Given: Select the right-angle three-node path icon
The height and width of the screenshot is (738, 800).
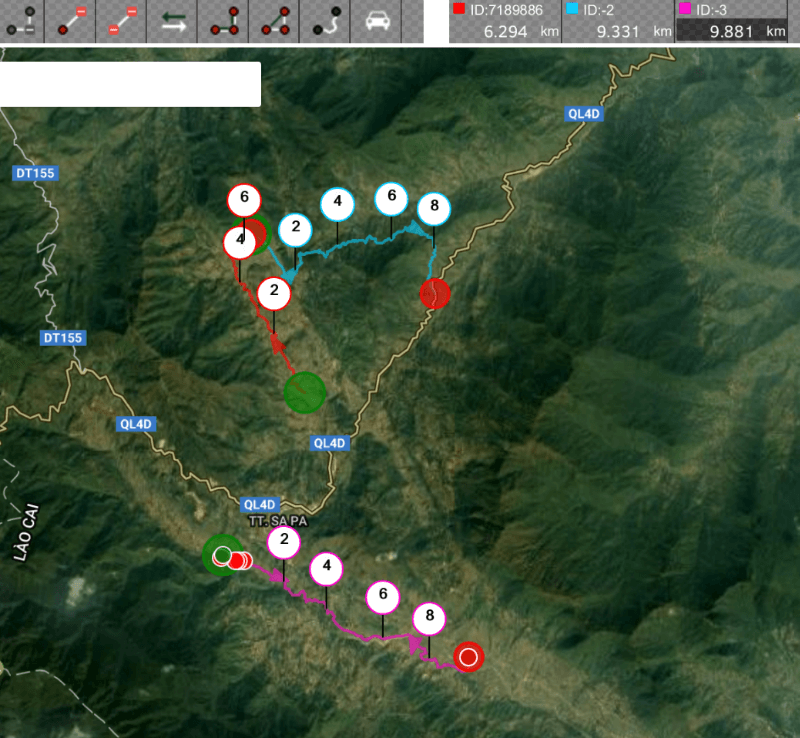Looking at the screenshot, I should pyautogui.click(x=223, y=22).
